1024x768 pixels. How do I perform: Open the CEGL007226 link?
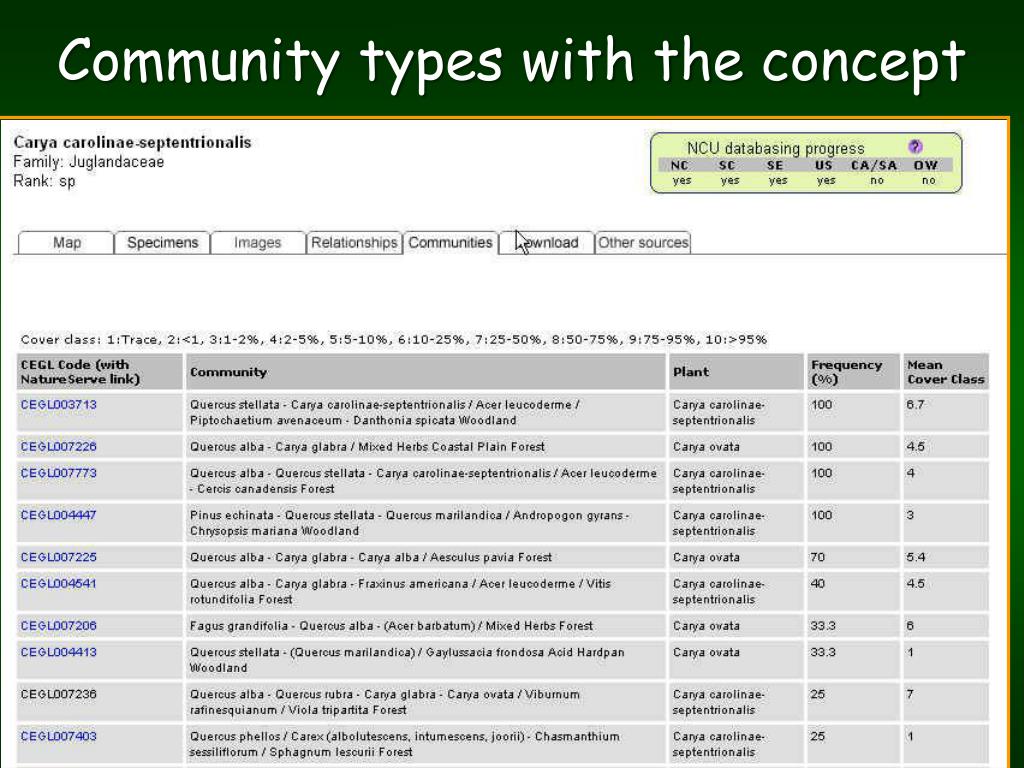point(59,447)
